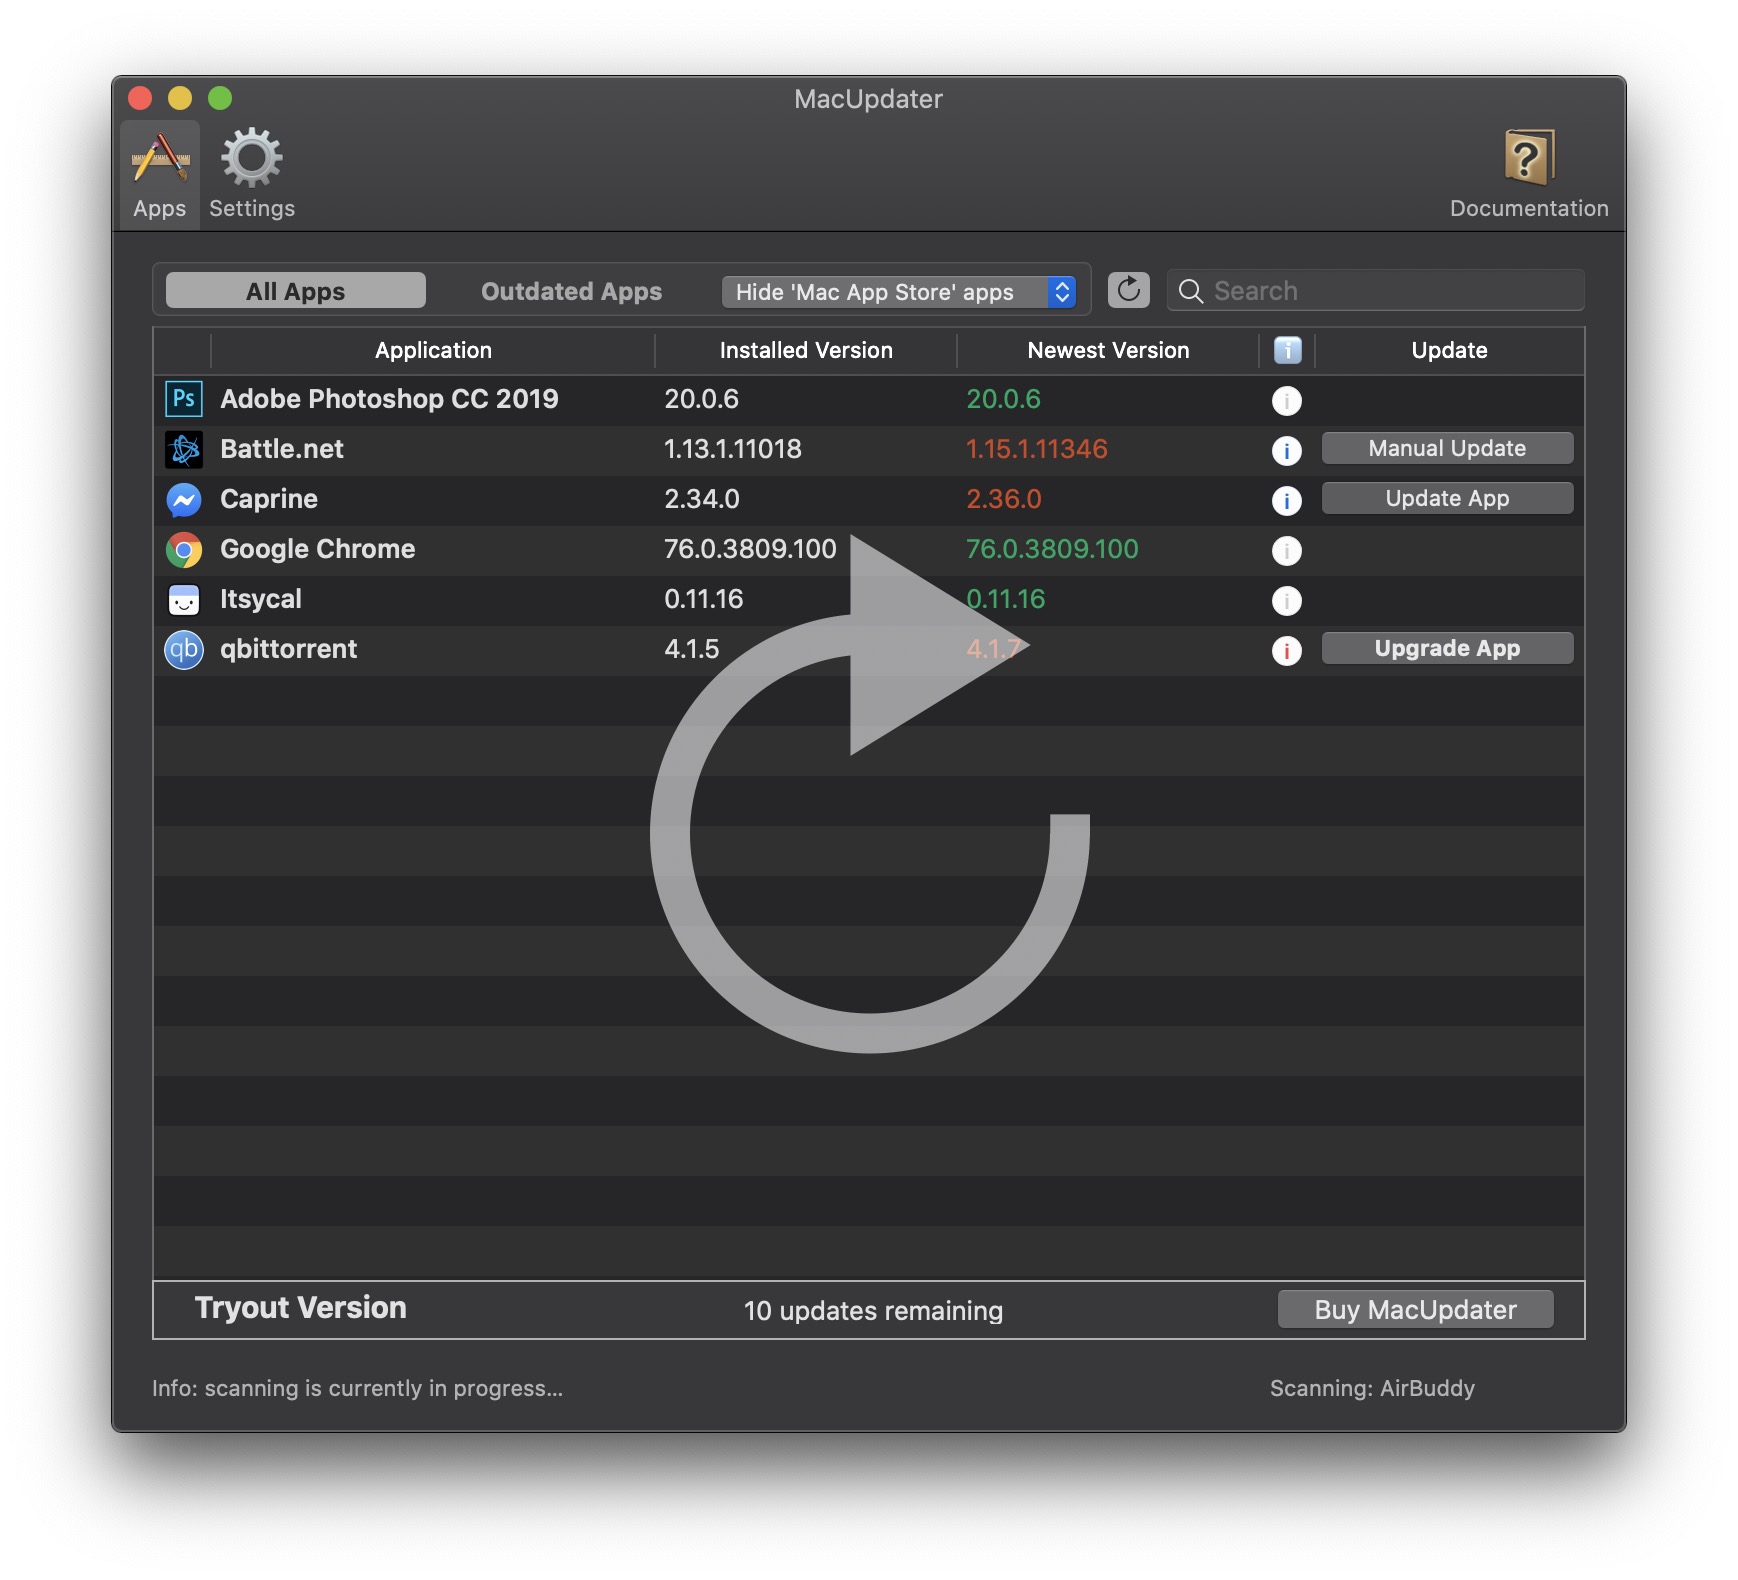This screenshot has height=1580, width=1738.
Task: Click installed version 76.0.3809.100
Action: click(750, 549)
